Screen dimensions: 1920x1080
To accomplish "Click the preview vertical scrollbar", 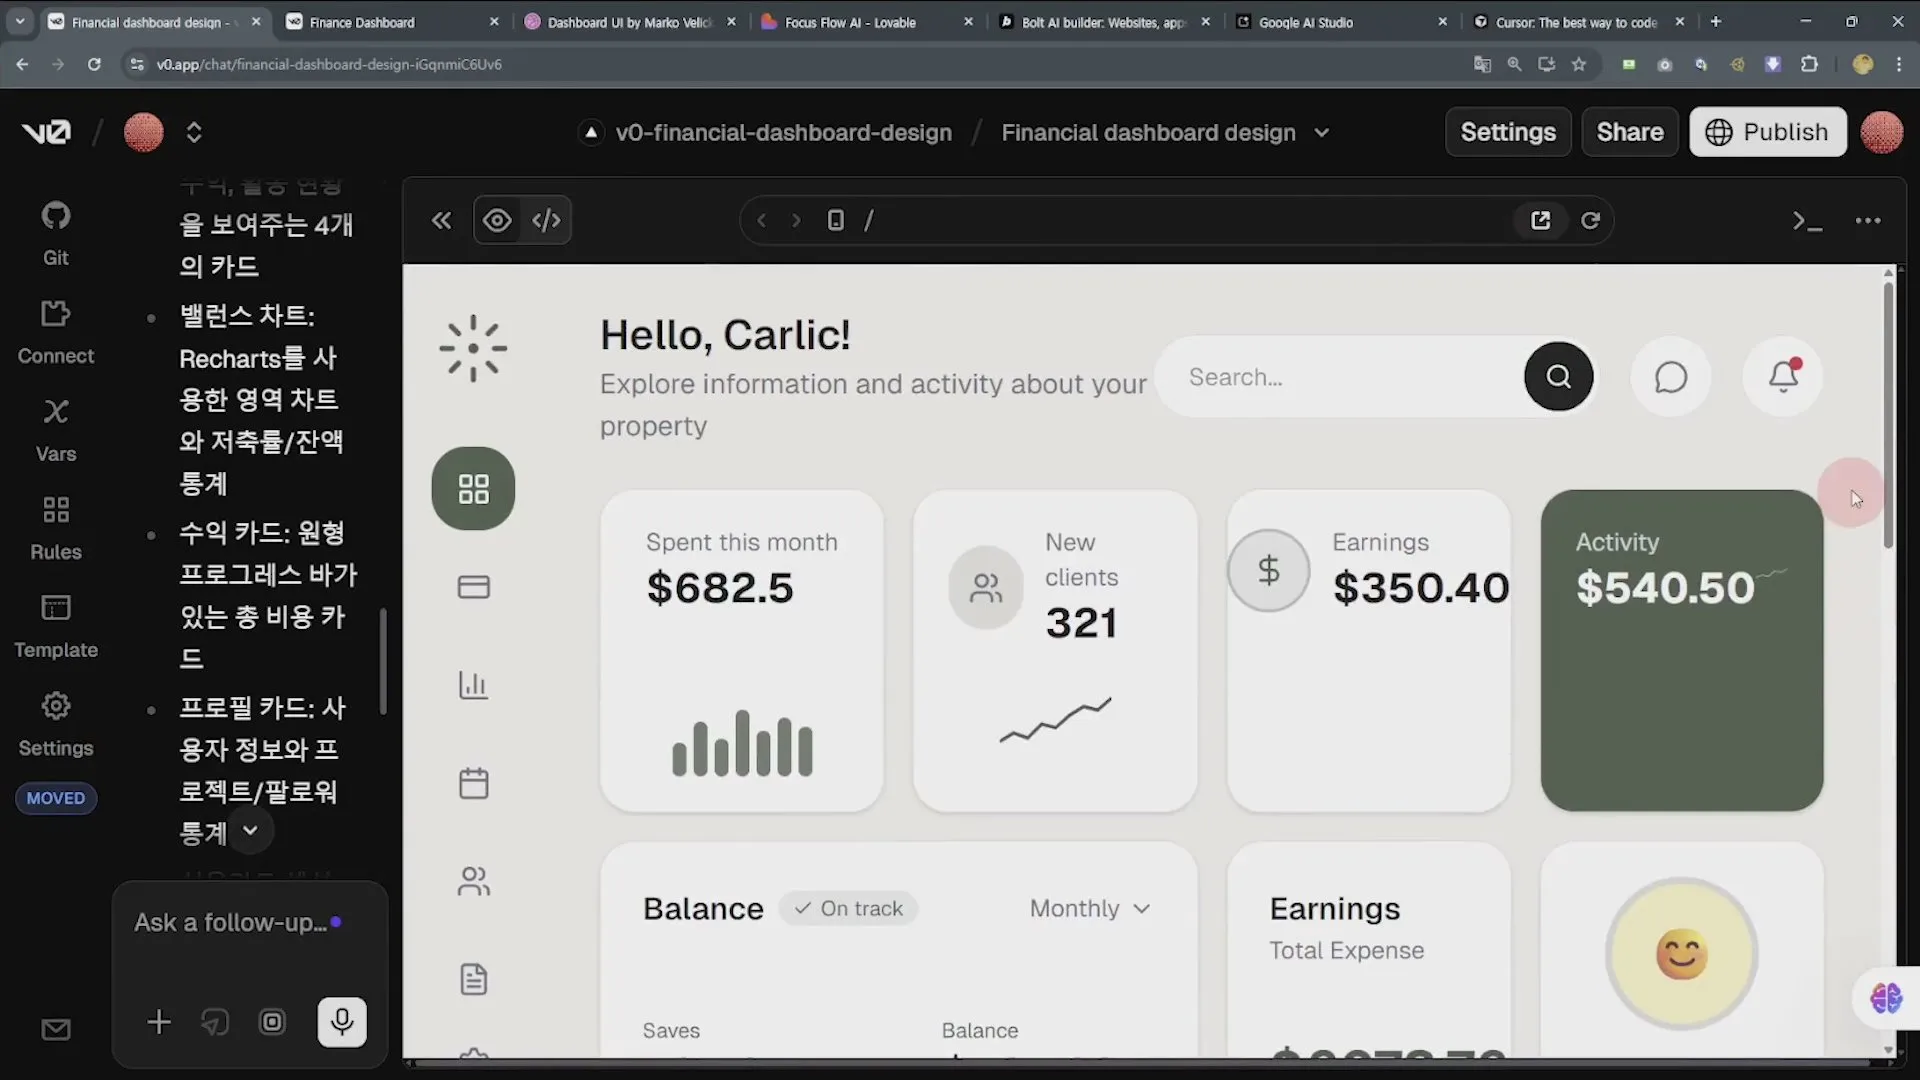I will click(x=1888, y=414).
